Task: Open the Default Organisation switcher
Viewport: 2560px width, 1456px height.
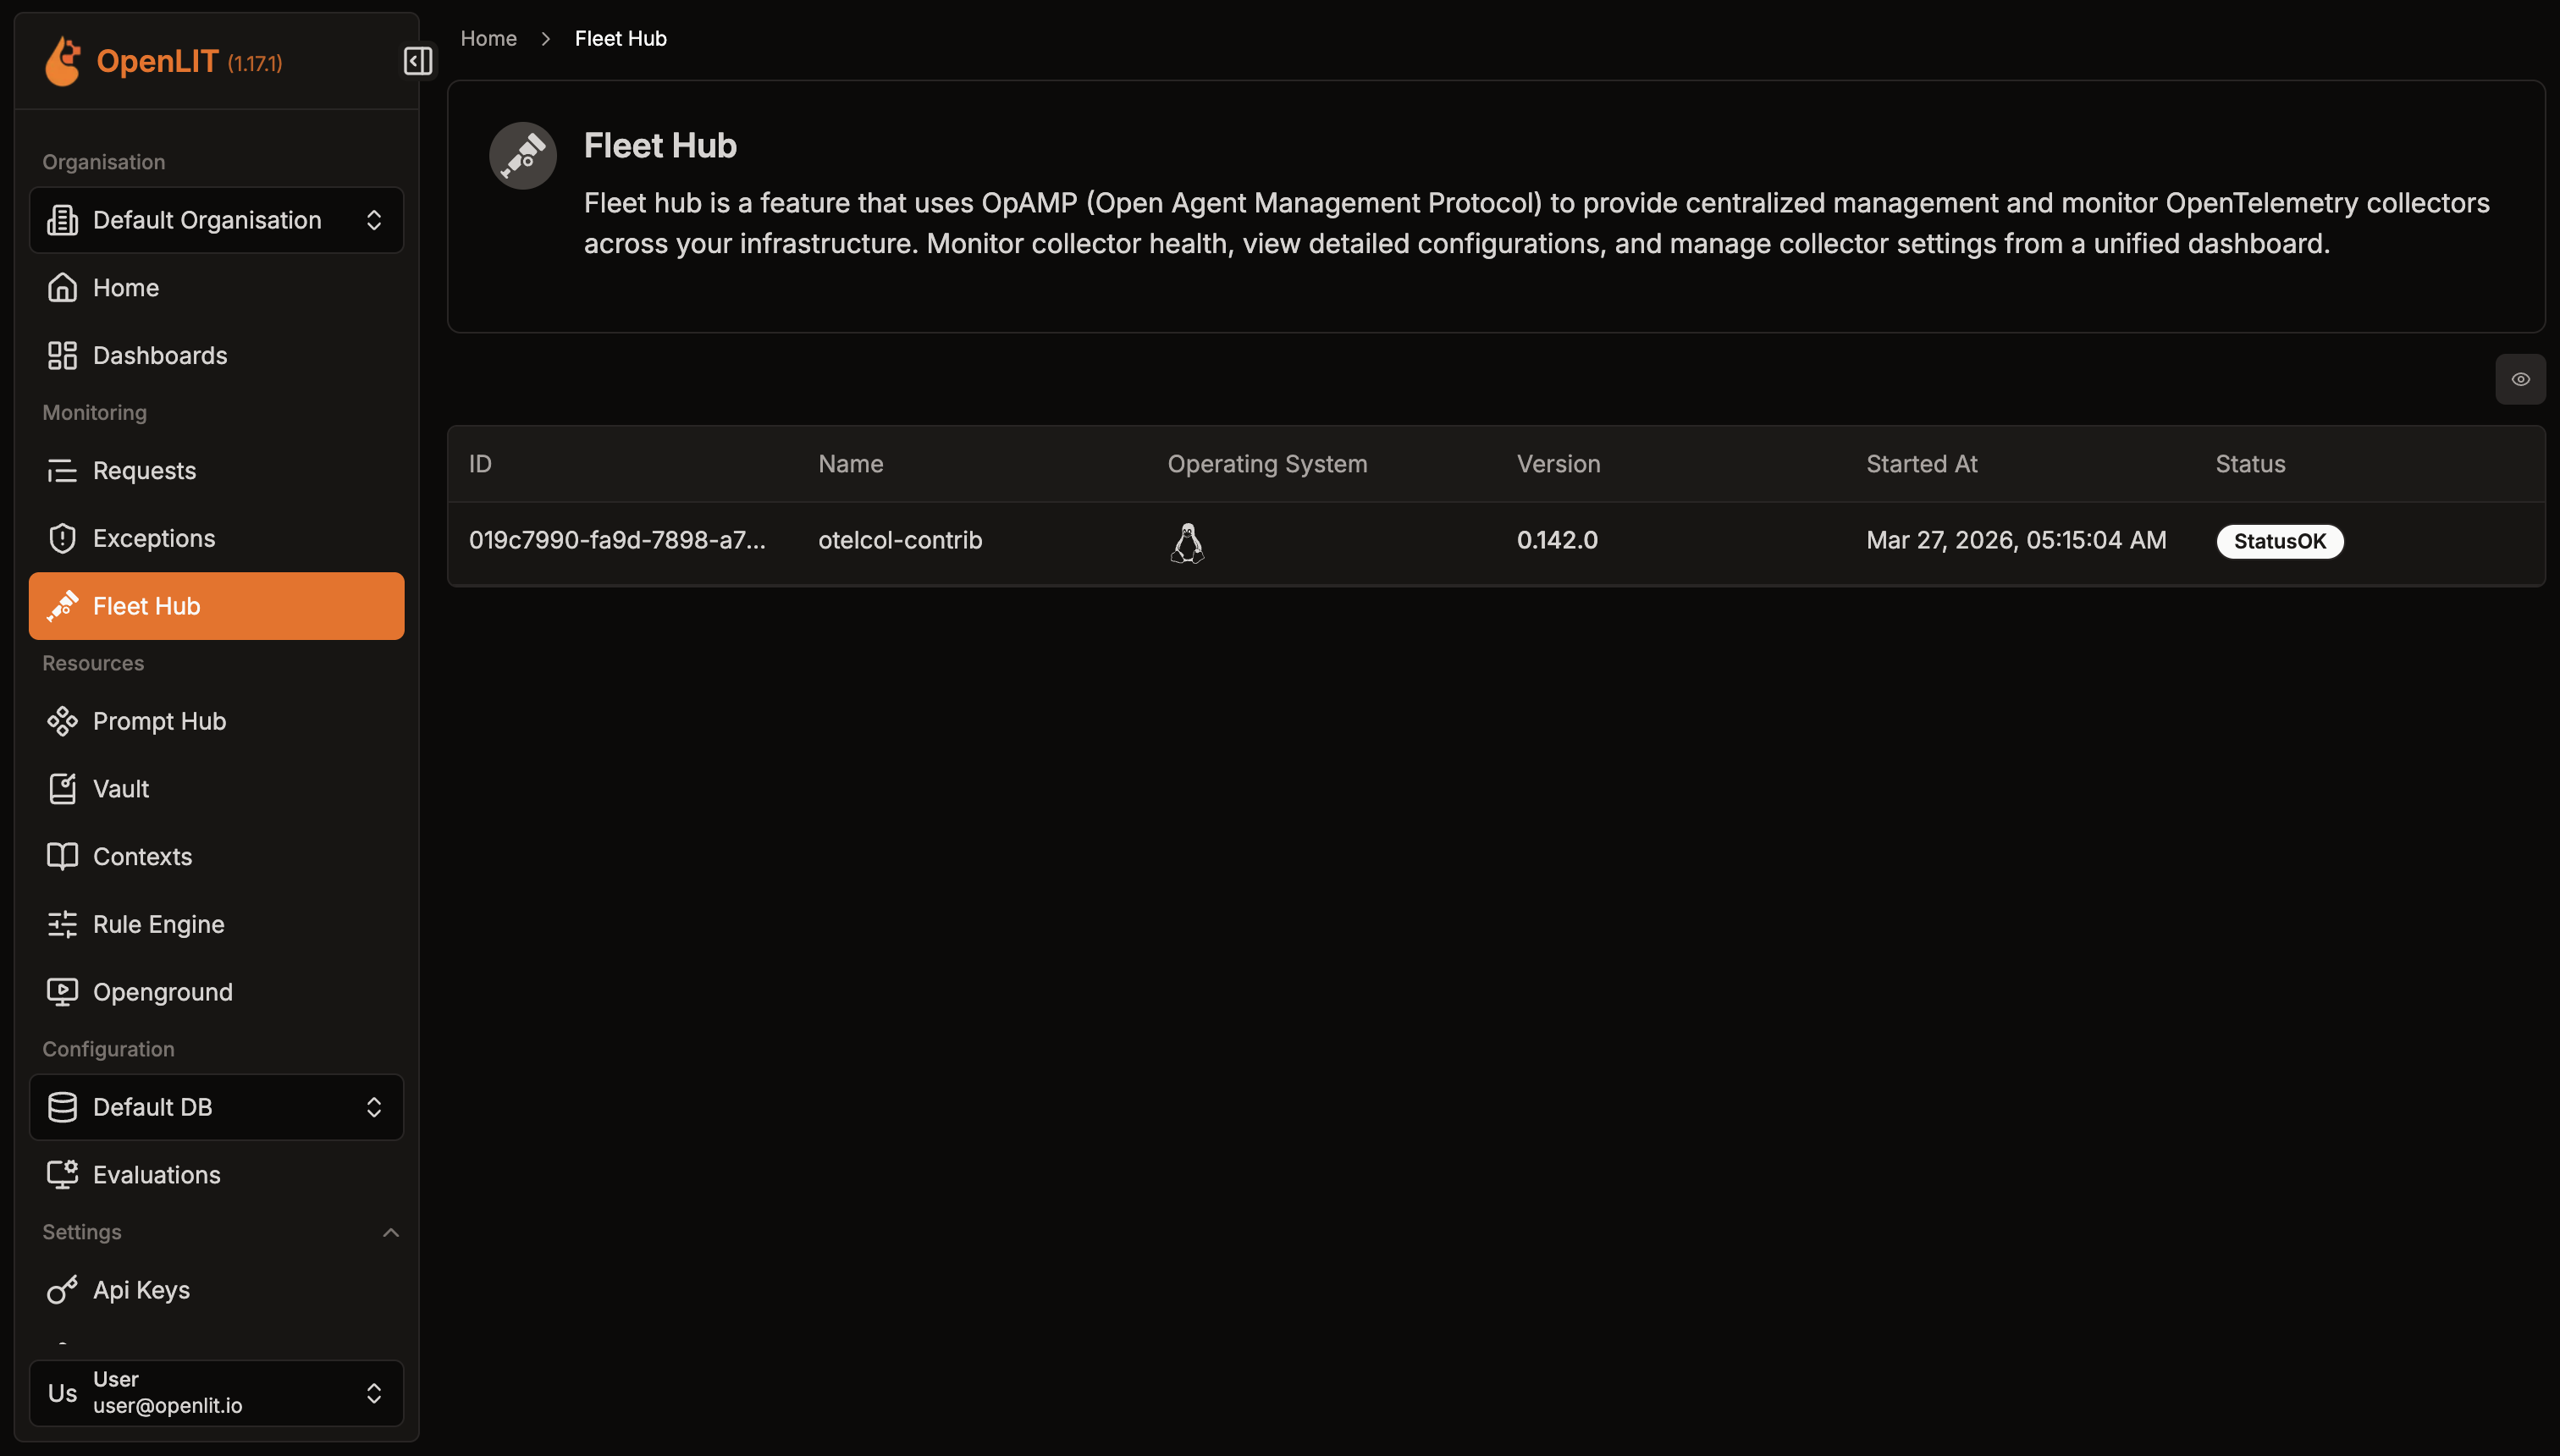Action: pos(216,220)
